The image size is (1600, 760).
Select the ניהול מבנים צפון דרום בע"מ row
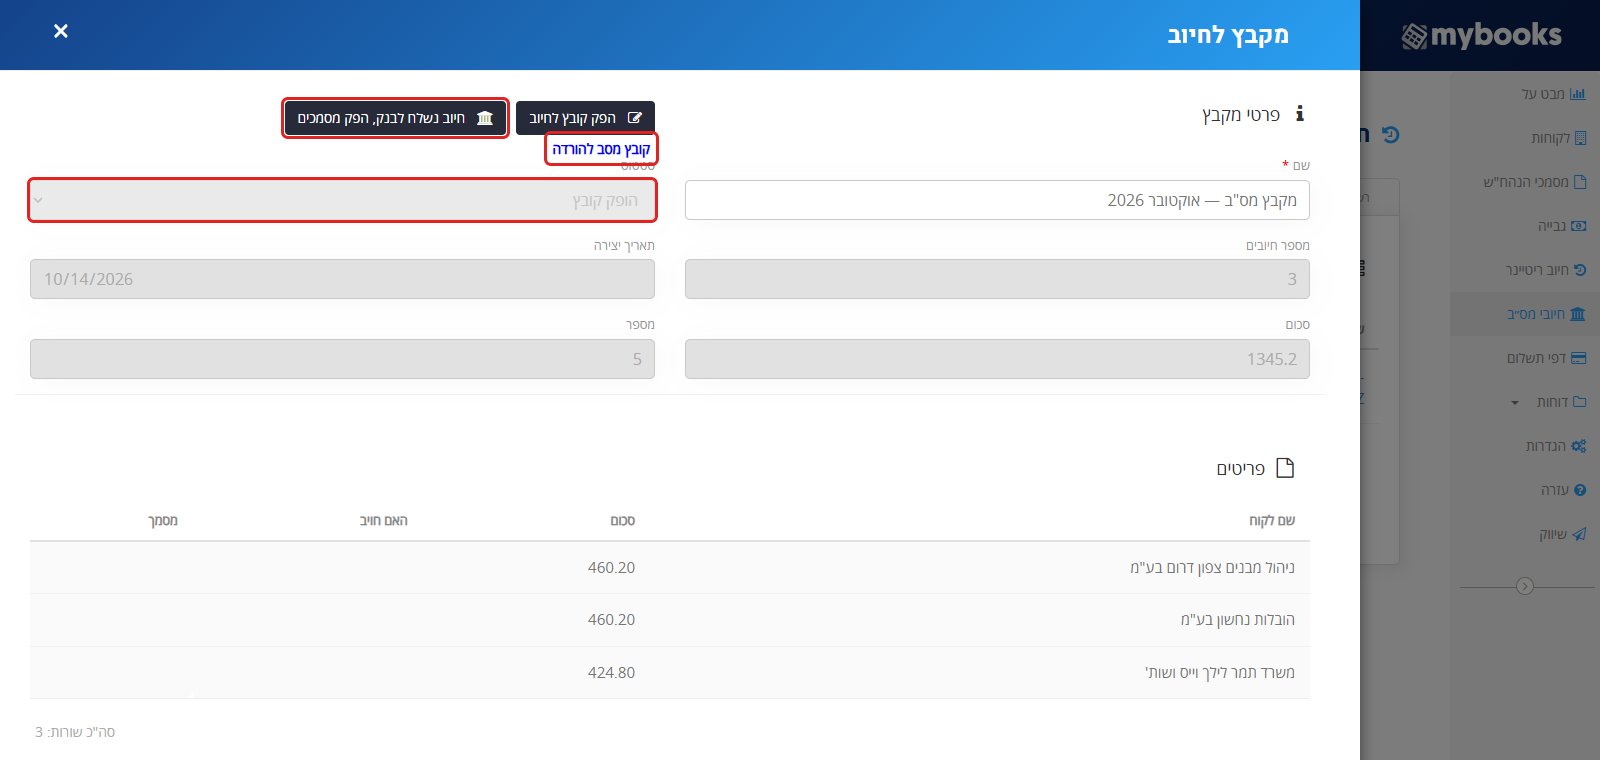(670, 568)
